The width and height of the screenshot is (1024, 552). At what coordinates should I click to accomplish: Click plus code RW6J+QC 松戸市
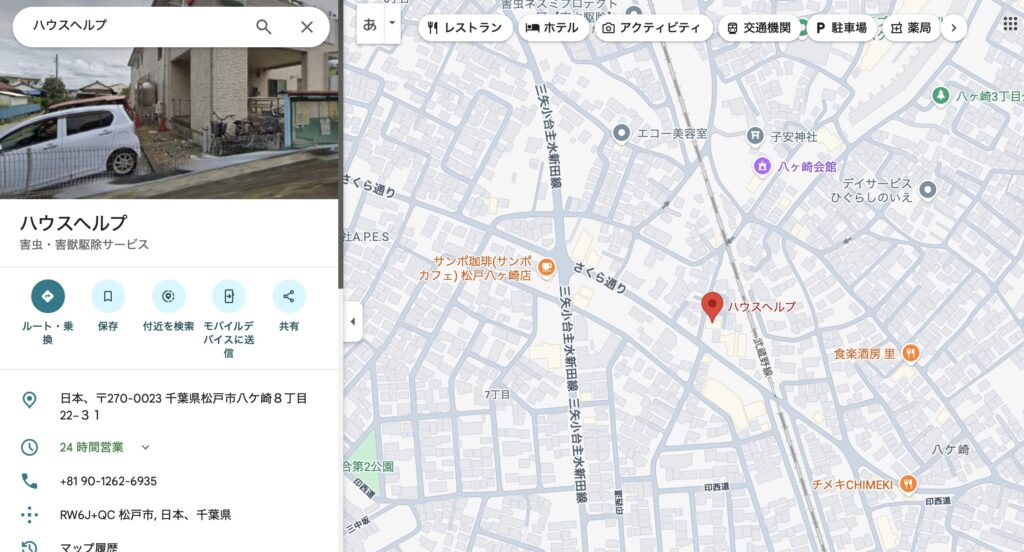tap(145, 515)
